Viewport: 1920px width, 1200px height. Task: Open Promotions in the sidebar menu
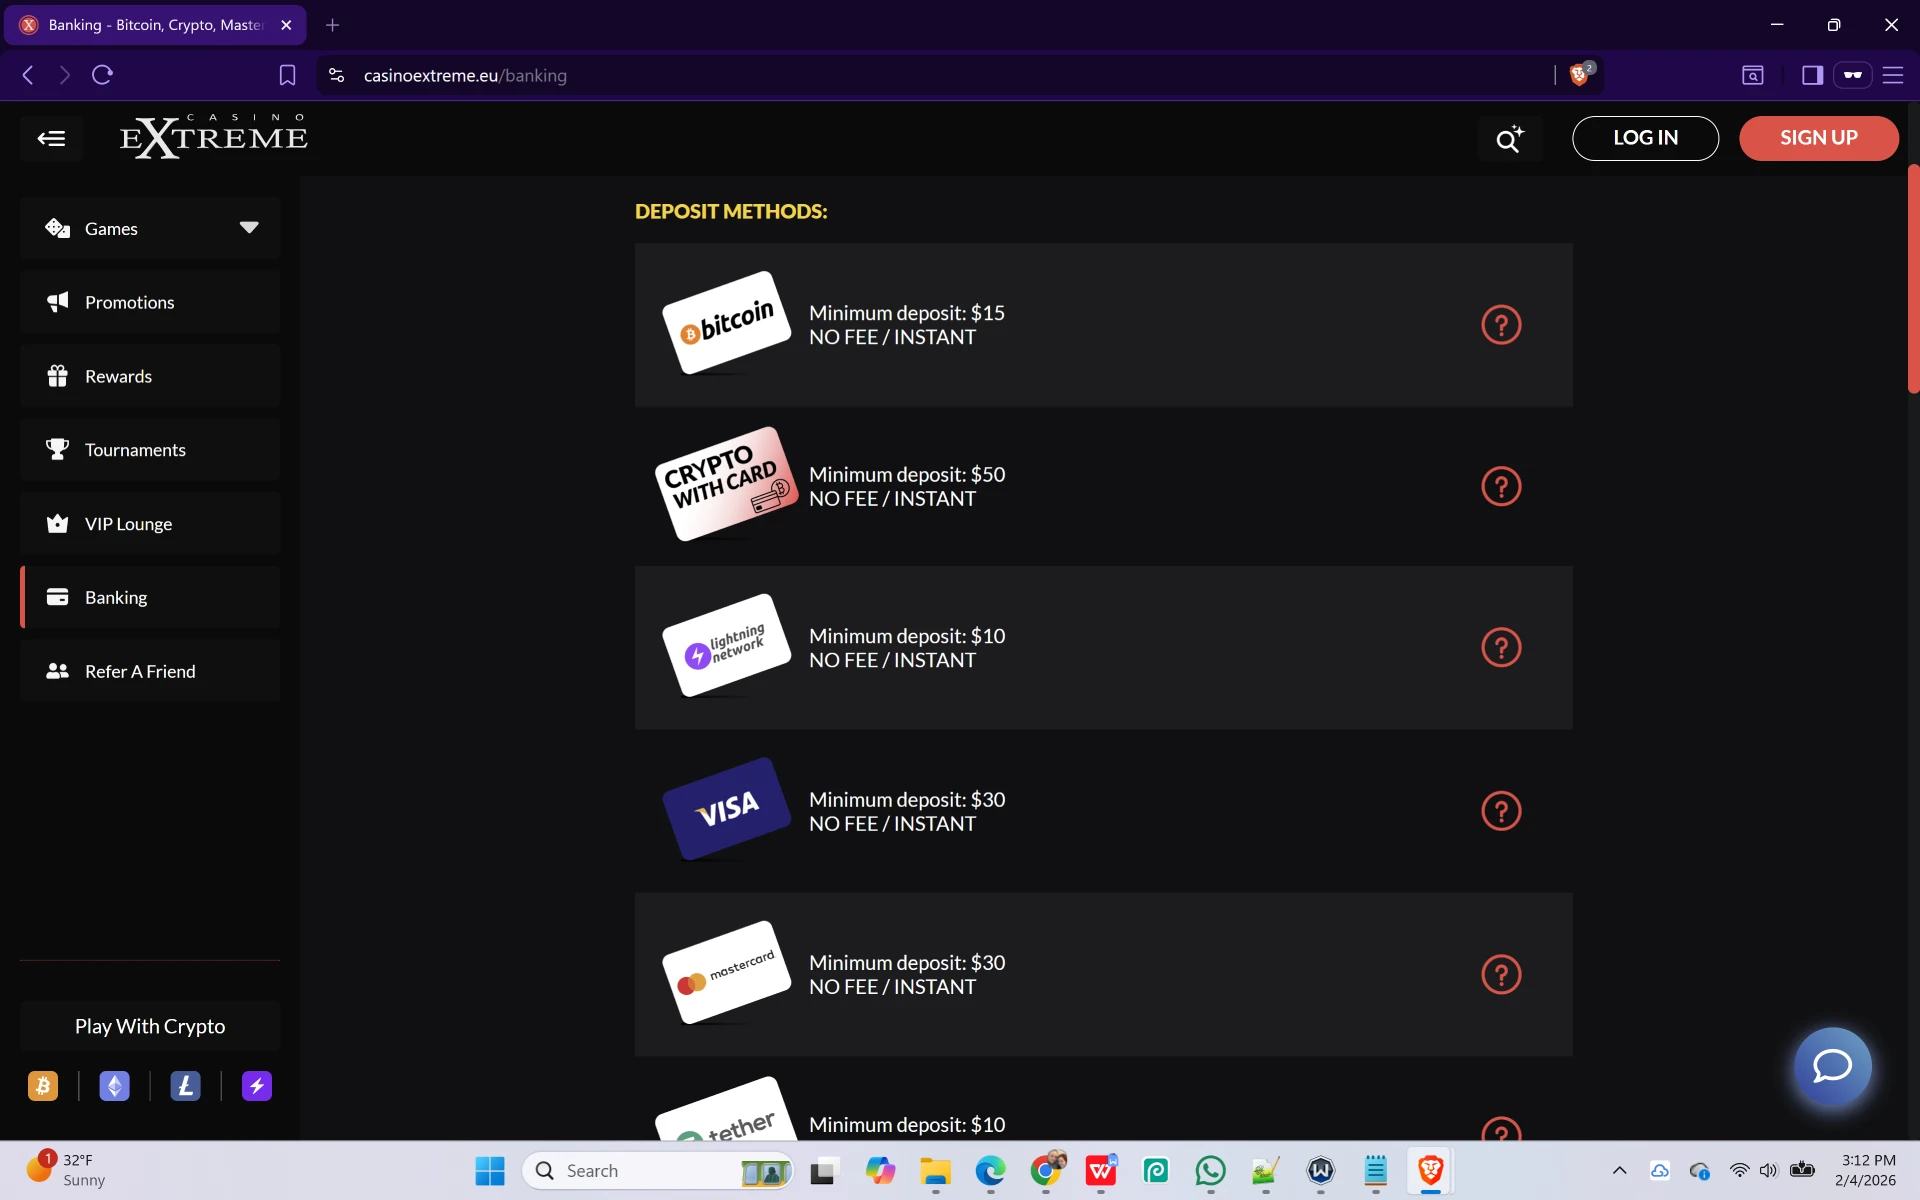click(129, 302)
